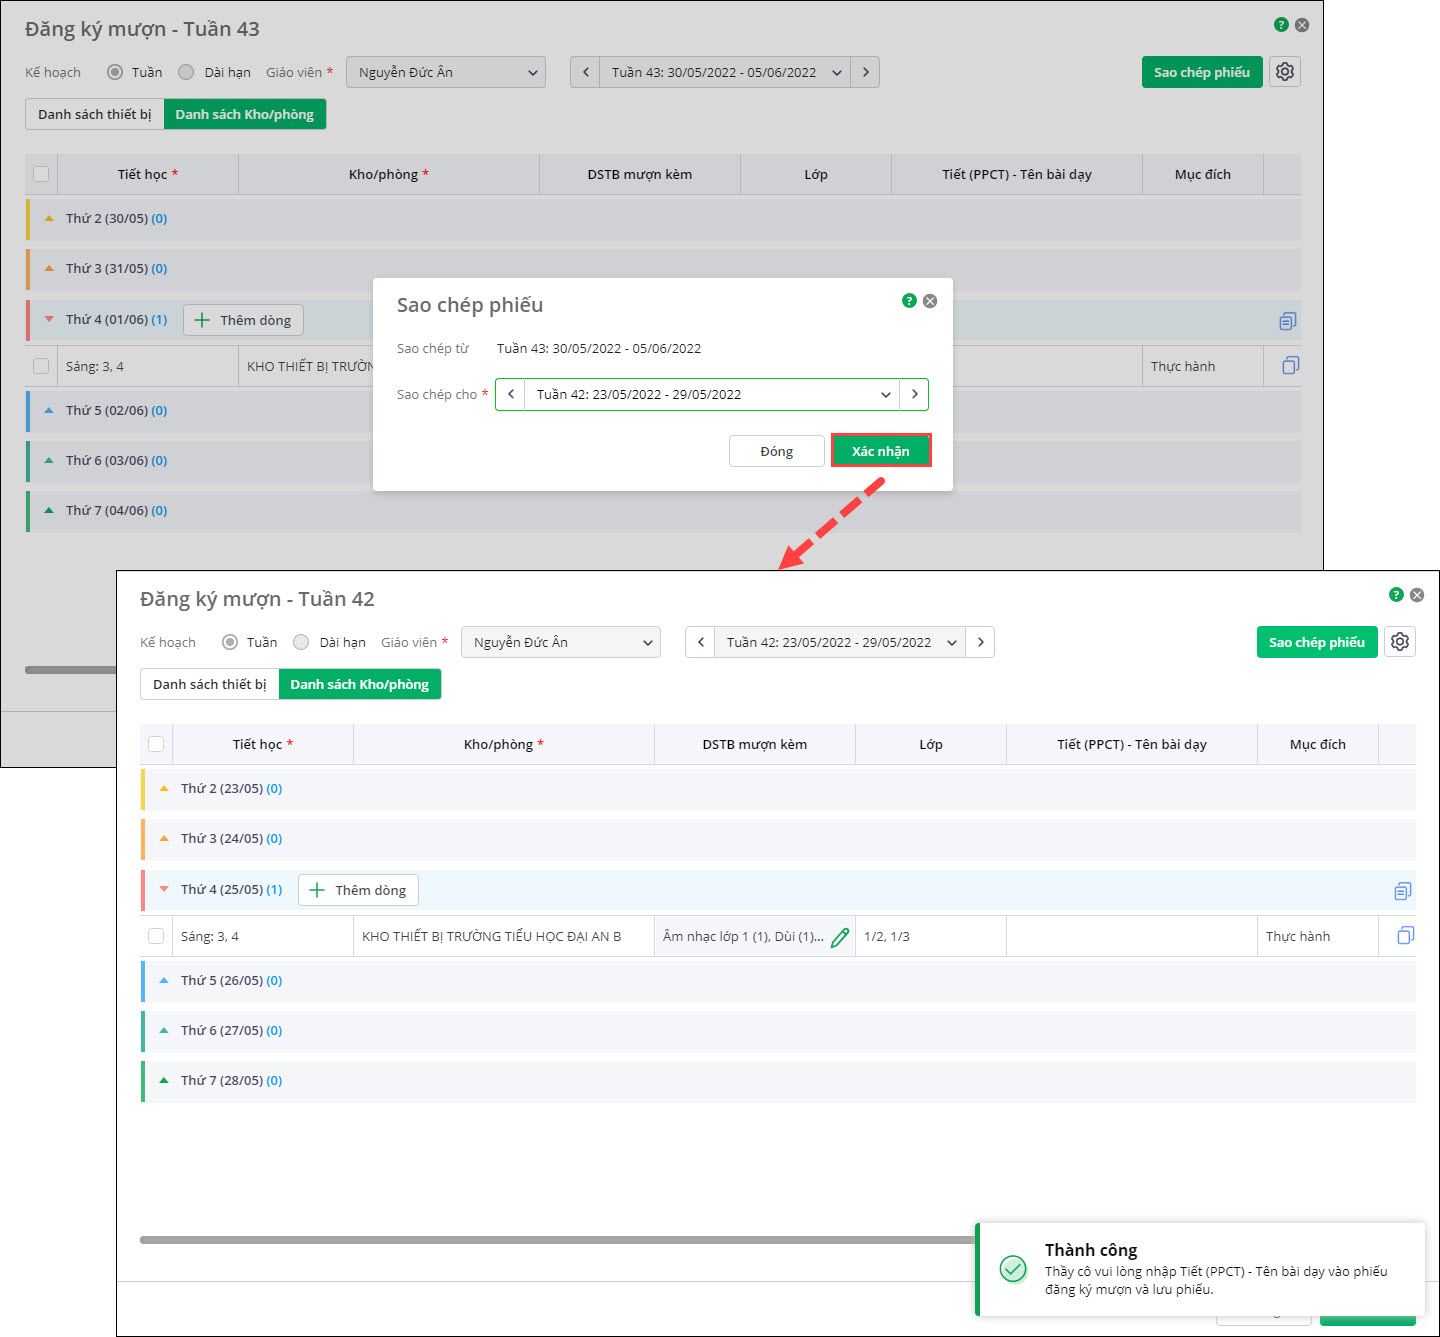Switch to Danh sách Kho/phòng tab, Tuần 43
The width and height of the screenshot is (1440, 1337).
click(x=245, y=114)
